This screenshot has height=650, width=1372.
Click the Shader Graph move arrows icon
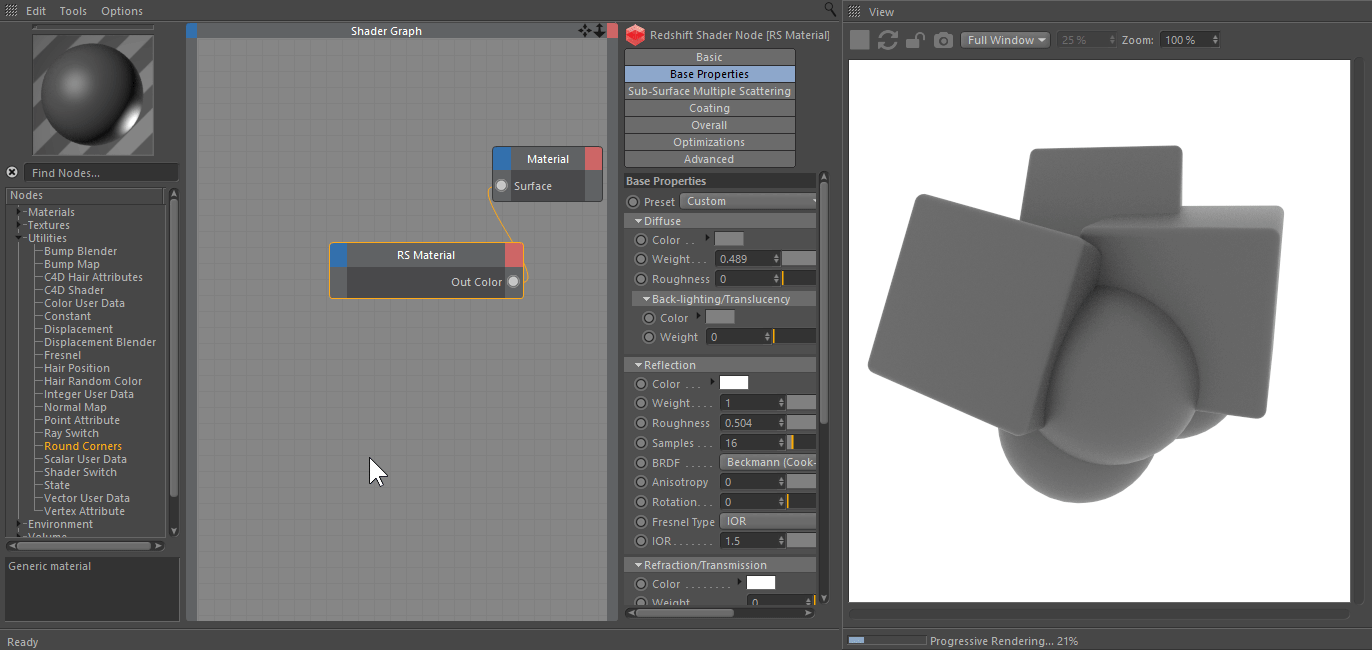click(585, 31)
